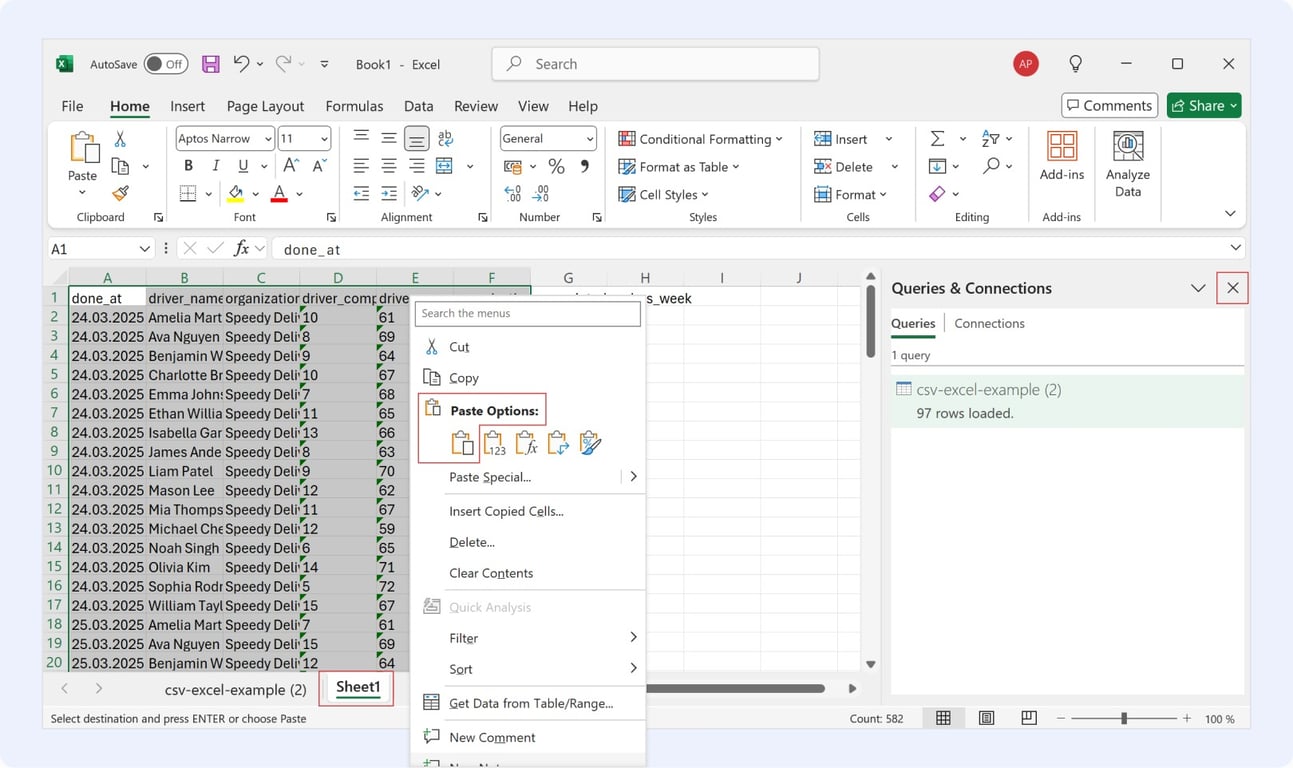
Task: Open the csv-excel-example (2) sheet tab
Action: 235,690
